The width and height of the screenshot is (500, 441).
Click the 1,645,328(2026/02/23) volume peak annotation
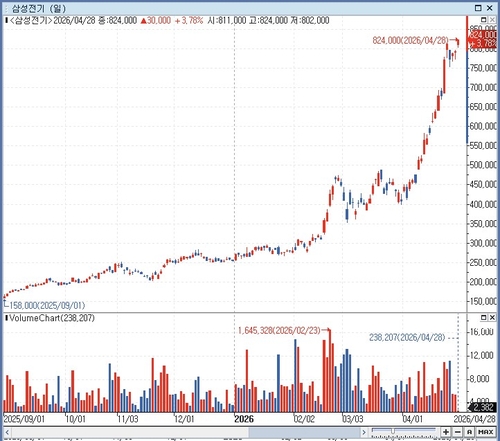(279, 331)
